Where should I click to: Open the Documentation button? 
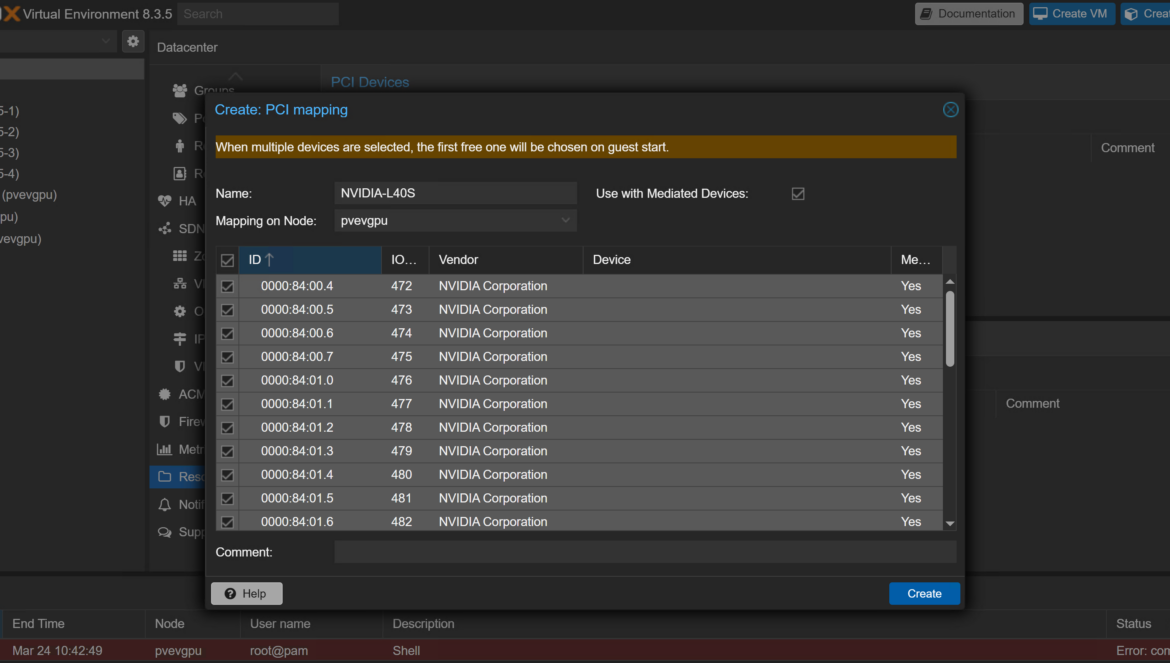pyautogui.click(x=969, y=13)
